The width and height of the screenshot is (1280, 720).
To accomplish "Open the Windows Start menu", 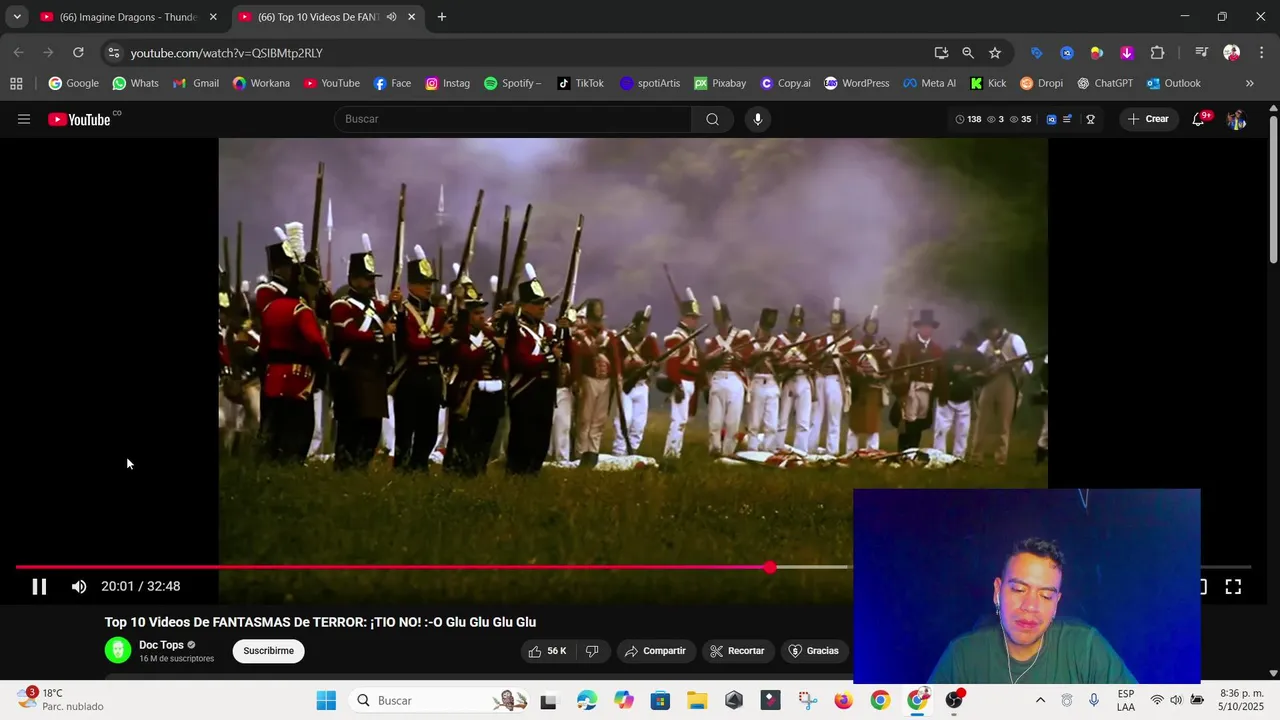I will [x=326, y=700].
